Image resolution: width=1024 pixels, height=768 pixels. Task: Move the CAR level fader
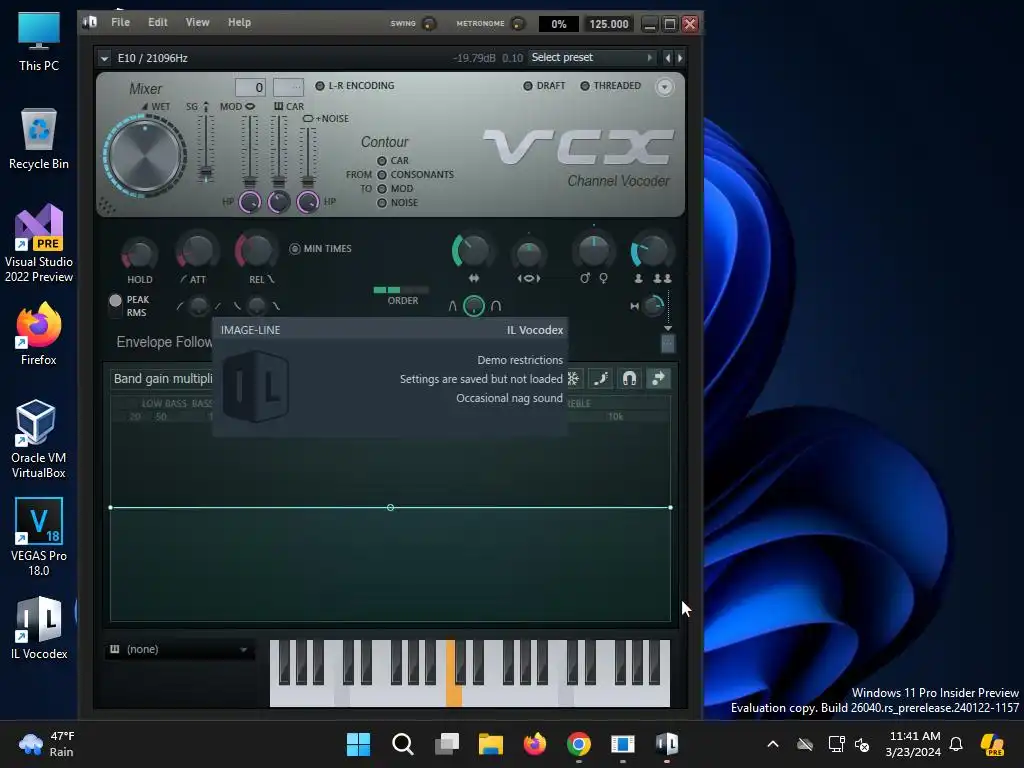[x=279, y=181]
